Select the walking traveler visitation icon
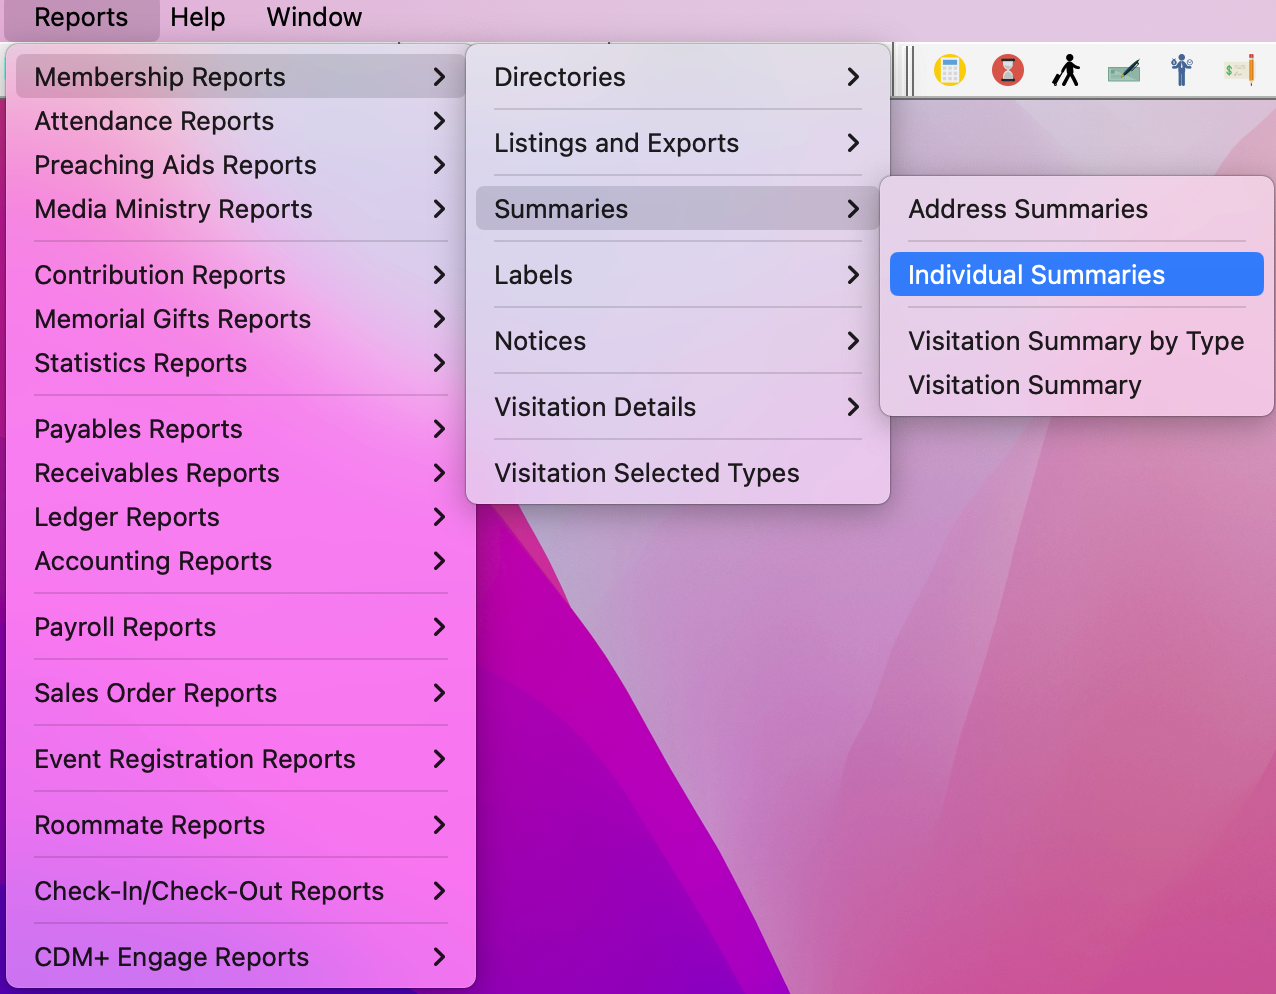Viewport: 1276px width, 994px height. [x=1066, y=70]
